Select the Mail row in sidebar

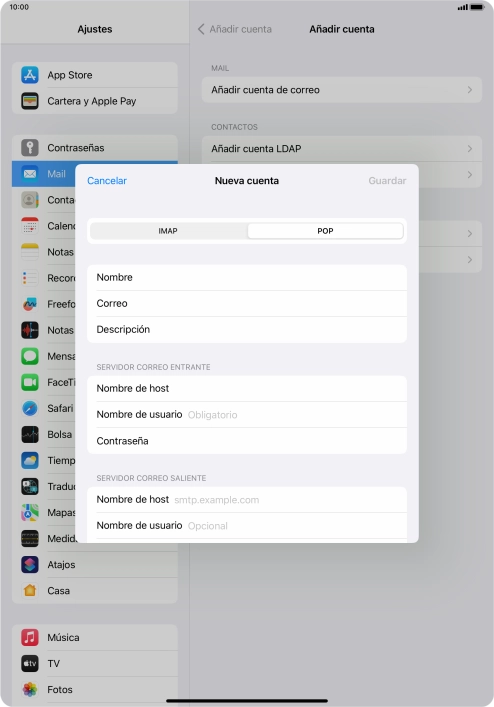(x=44, y=174)
